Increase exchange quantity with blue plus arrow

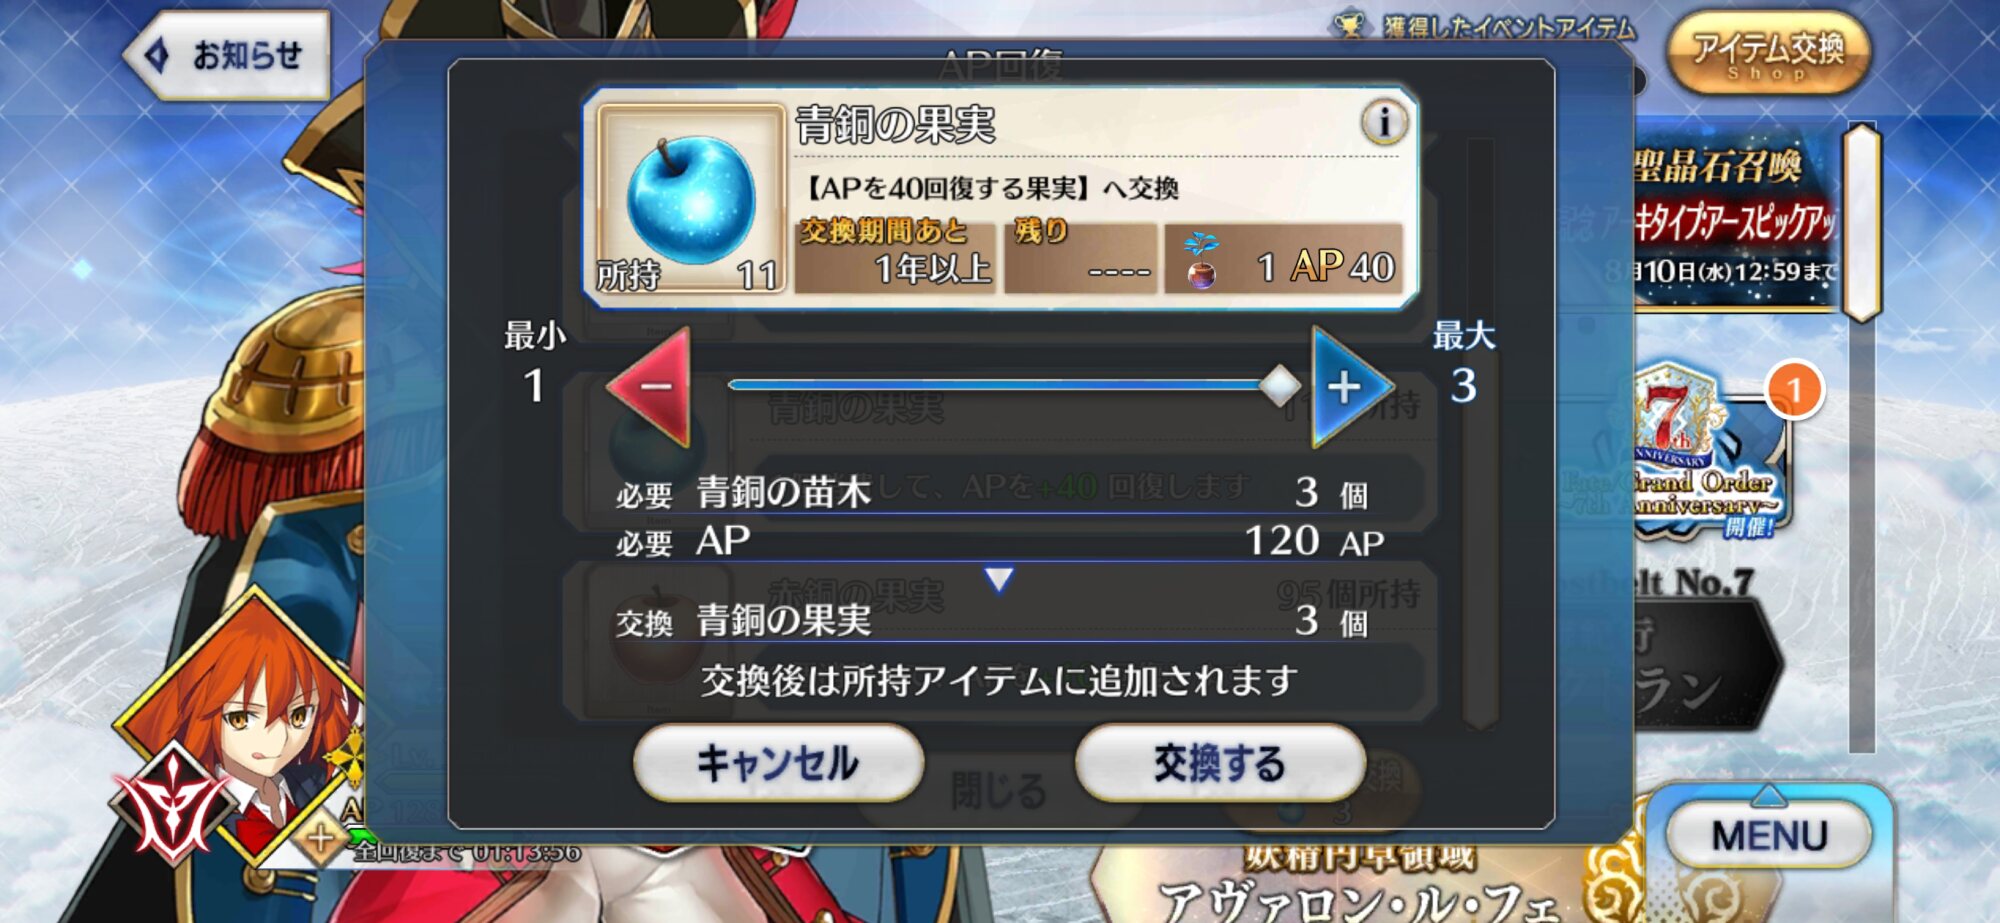1350,386
